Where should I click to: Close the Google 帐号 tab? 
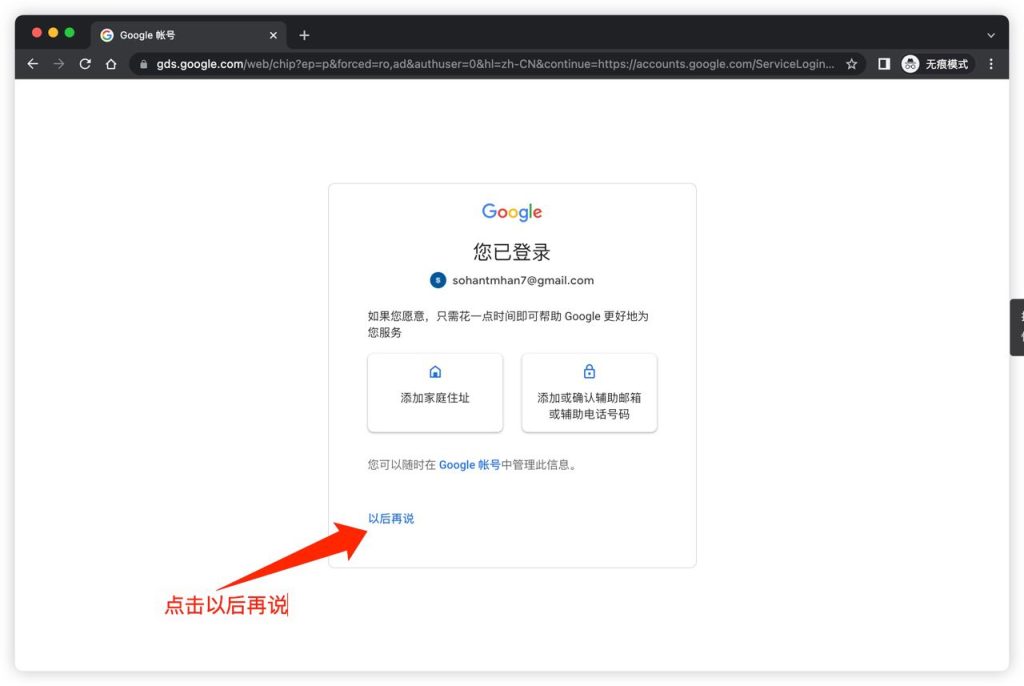pyautogui.click(x=273, y=35)
